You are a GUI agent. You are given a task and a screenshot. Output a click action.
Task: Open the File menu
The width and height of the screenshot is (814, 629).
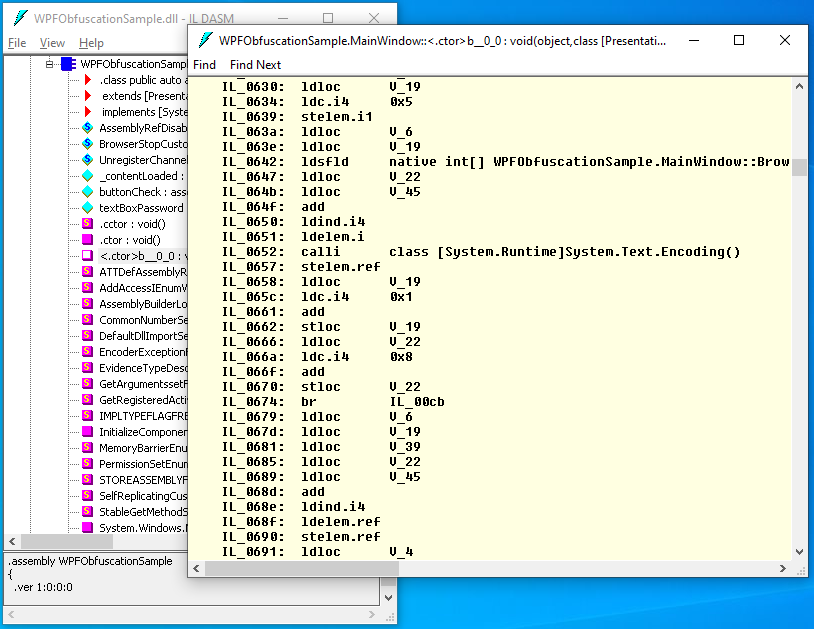click(16, 43)
